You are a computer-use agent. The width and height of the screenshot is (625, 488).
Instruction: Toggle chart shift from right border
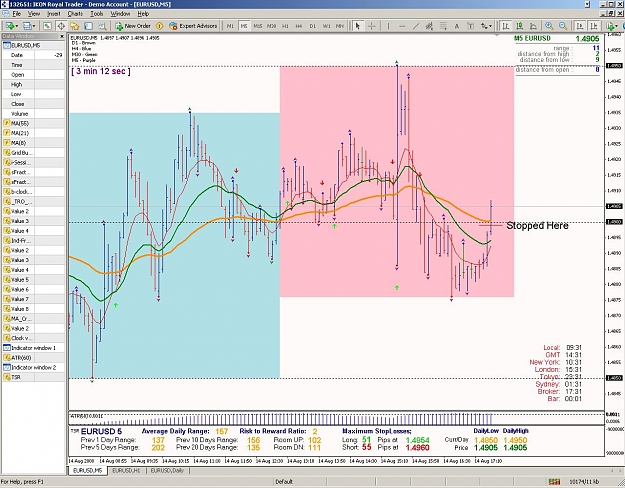click(x=594, y=26)
